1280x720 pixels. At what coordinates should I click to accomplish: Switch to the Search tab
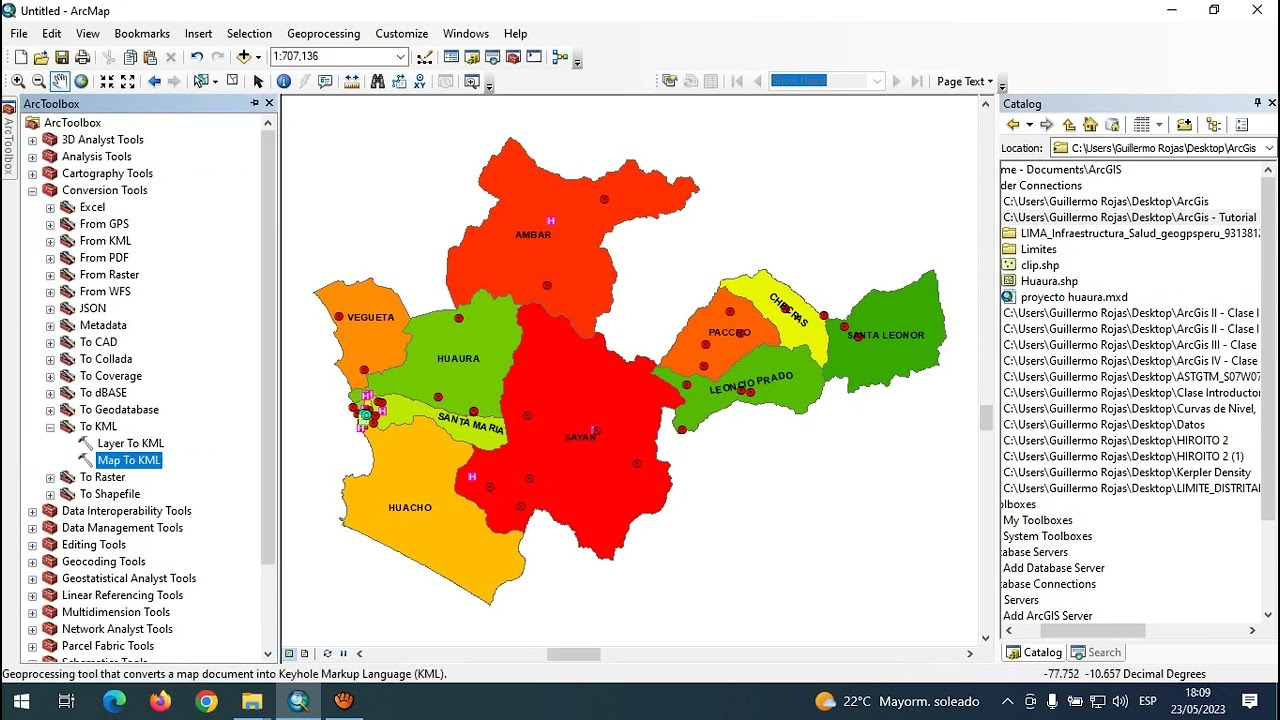pos(1096,652)
